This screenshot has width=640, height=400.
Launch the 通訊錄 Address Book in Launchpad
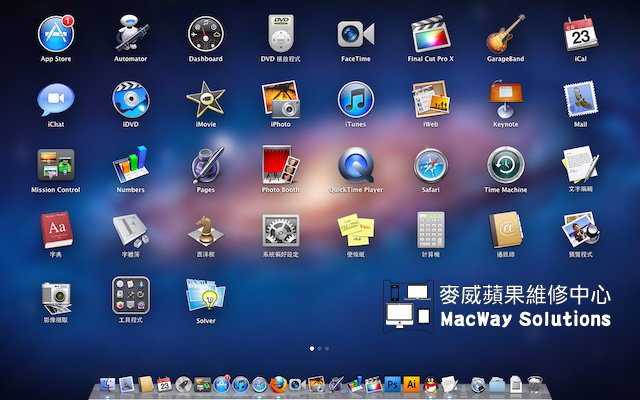pos(505,231)
